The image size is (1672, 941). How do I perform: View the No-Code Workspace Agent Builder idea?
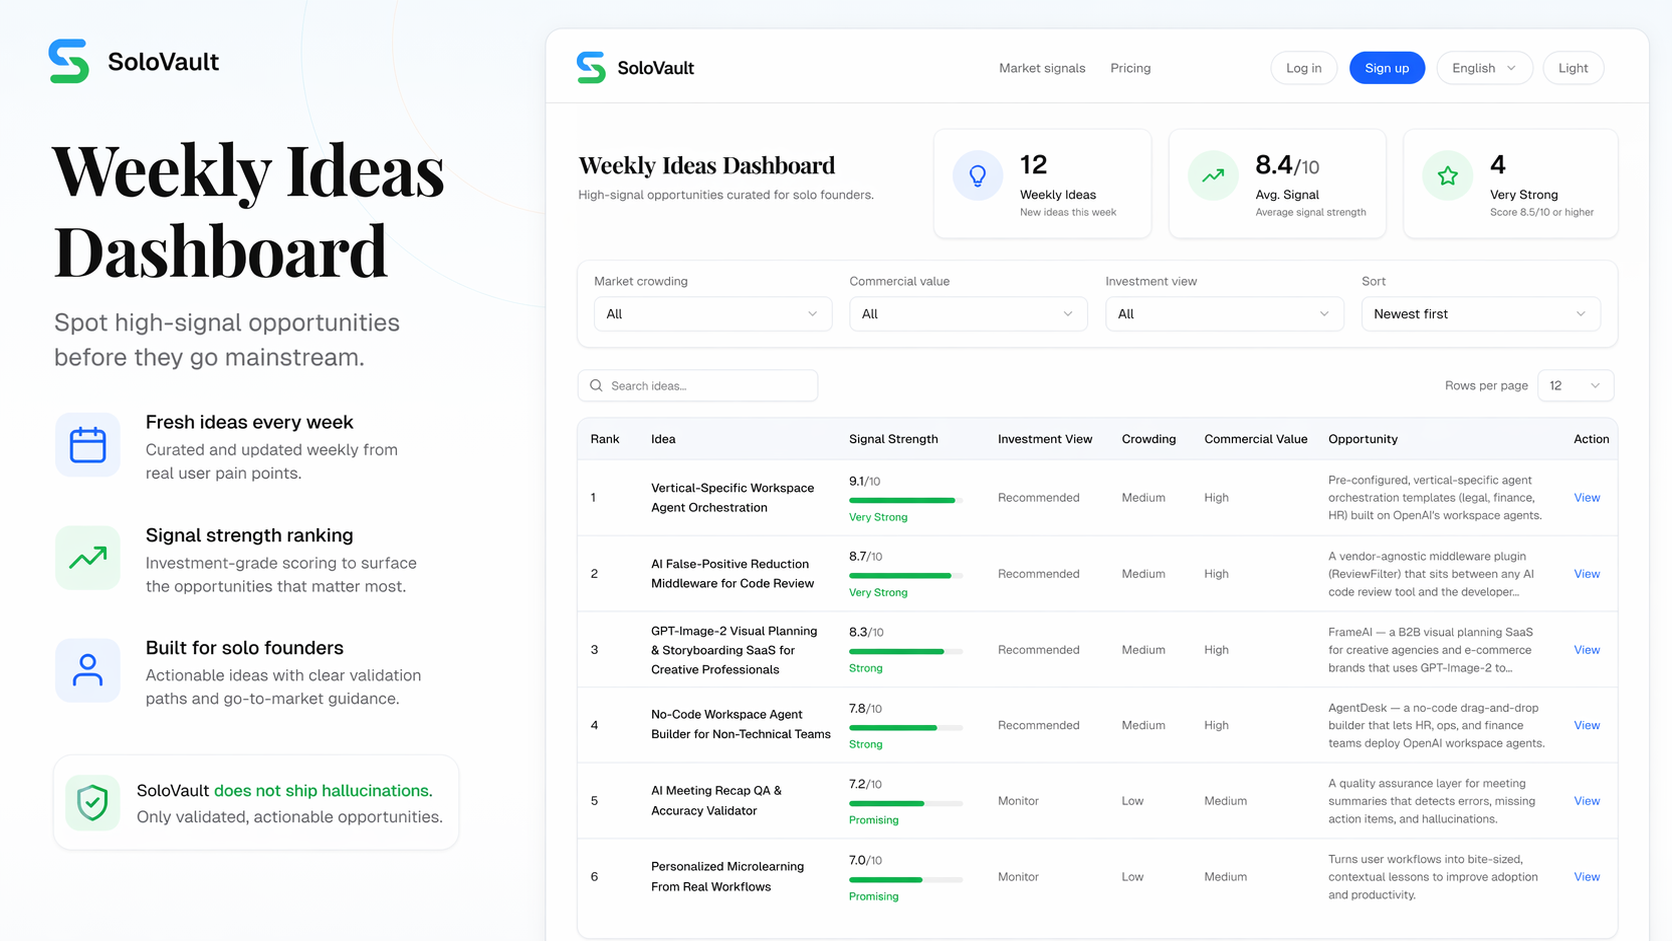tap(1586, 726)
